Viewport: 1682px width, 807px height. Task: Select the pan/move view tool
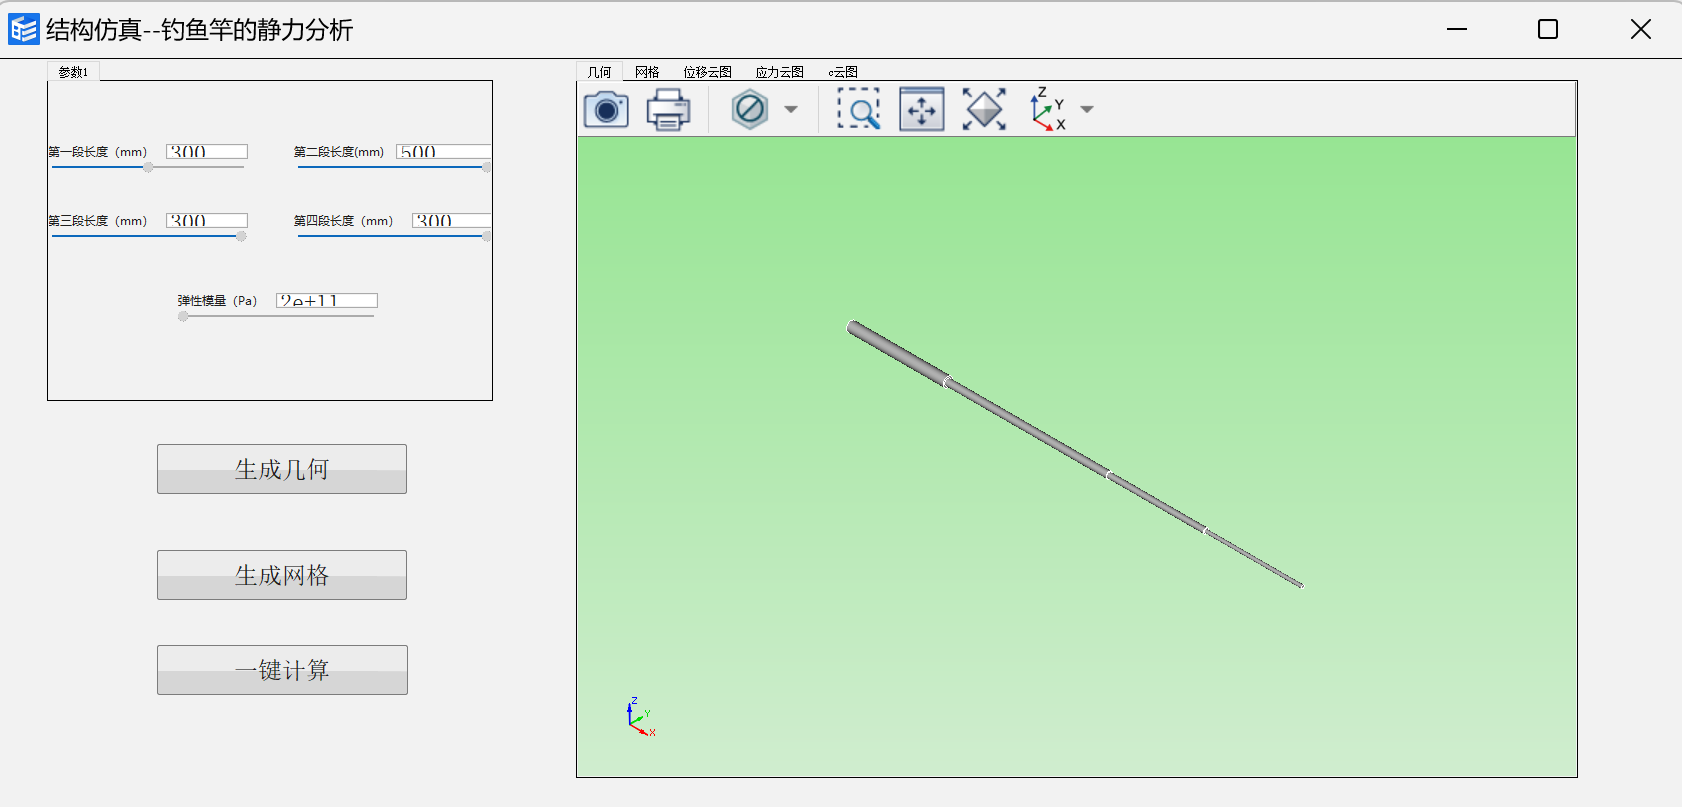922,109
